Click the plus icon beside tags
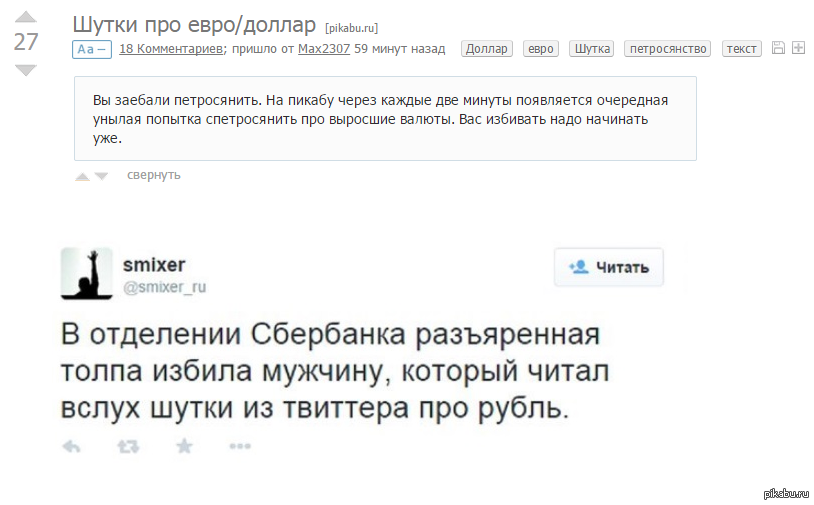This screenshot has height=505, width=814. pyautogui.click(x=798, y=48)
